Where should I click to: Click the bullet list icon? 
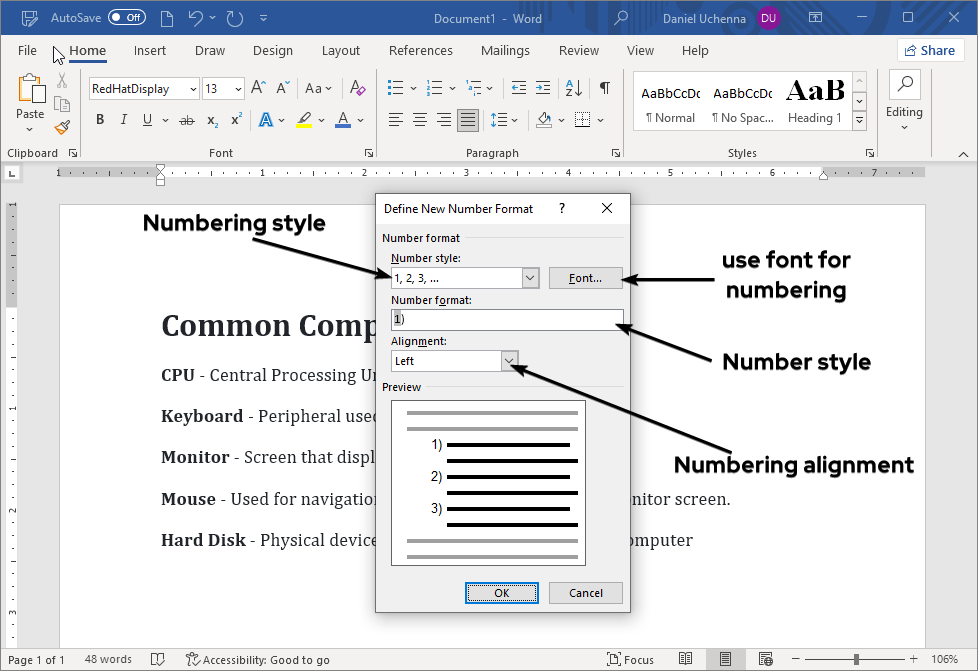tap(396, 88)
